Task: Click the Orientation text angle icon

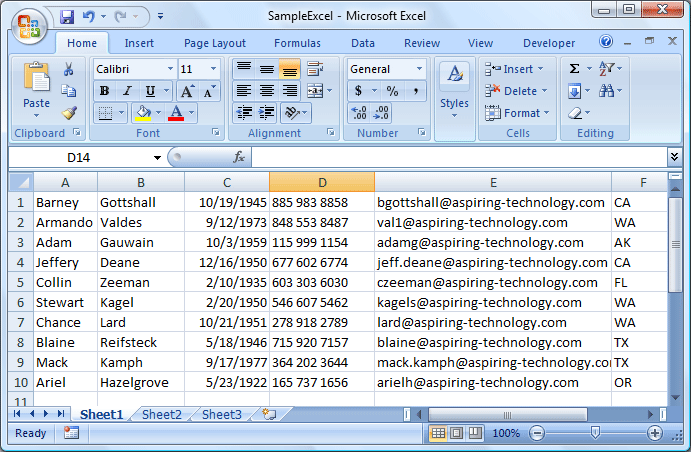Action: (292, 113)
